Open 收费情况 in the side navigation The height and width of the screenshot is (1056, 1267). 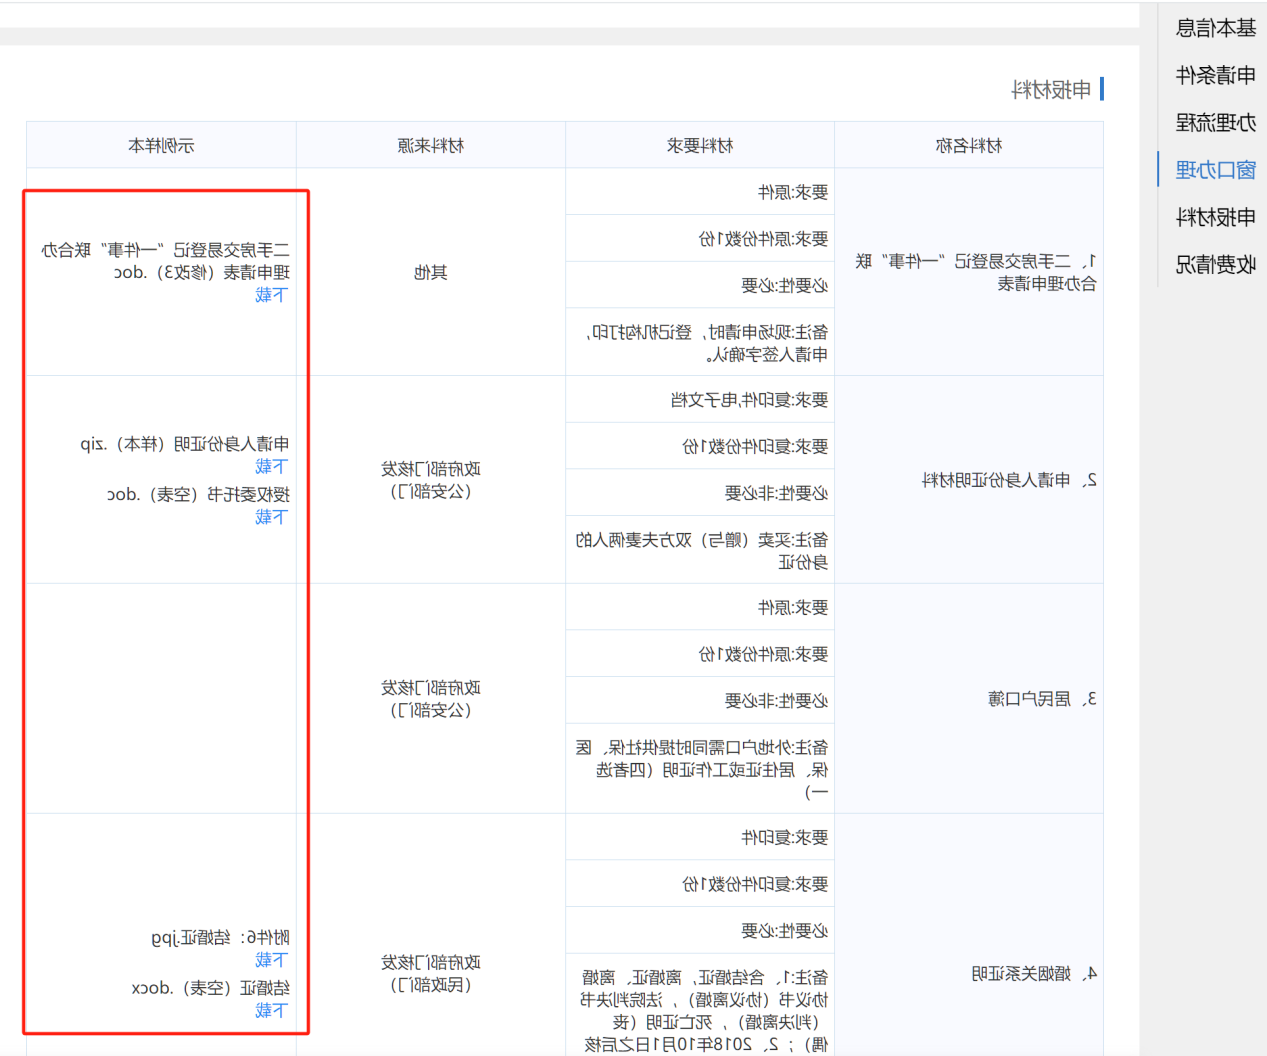[x=1215, y=264]
